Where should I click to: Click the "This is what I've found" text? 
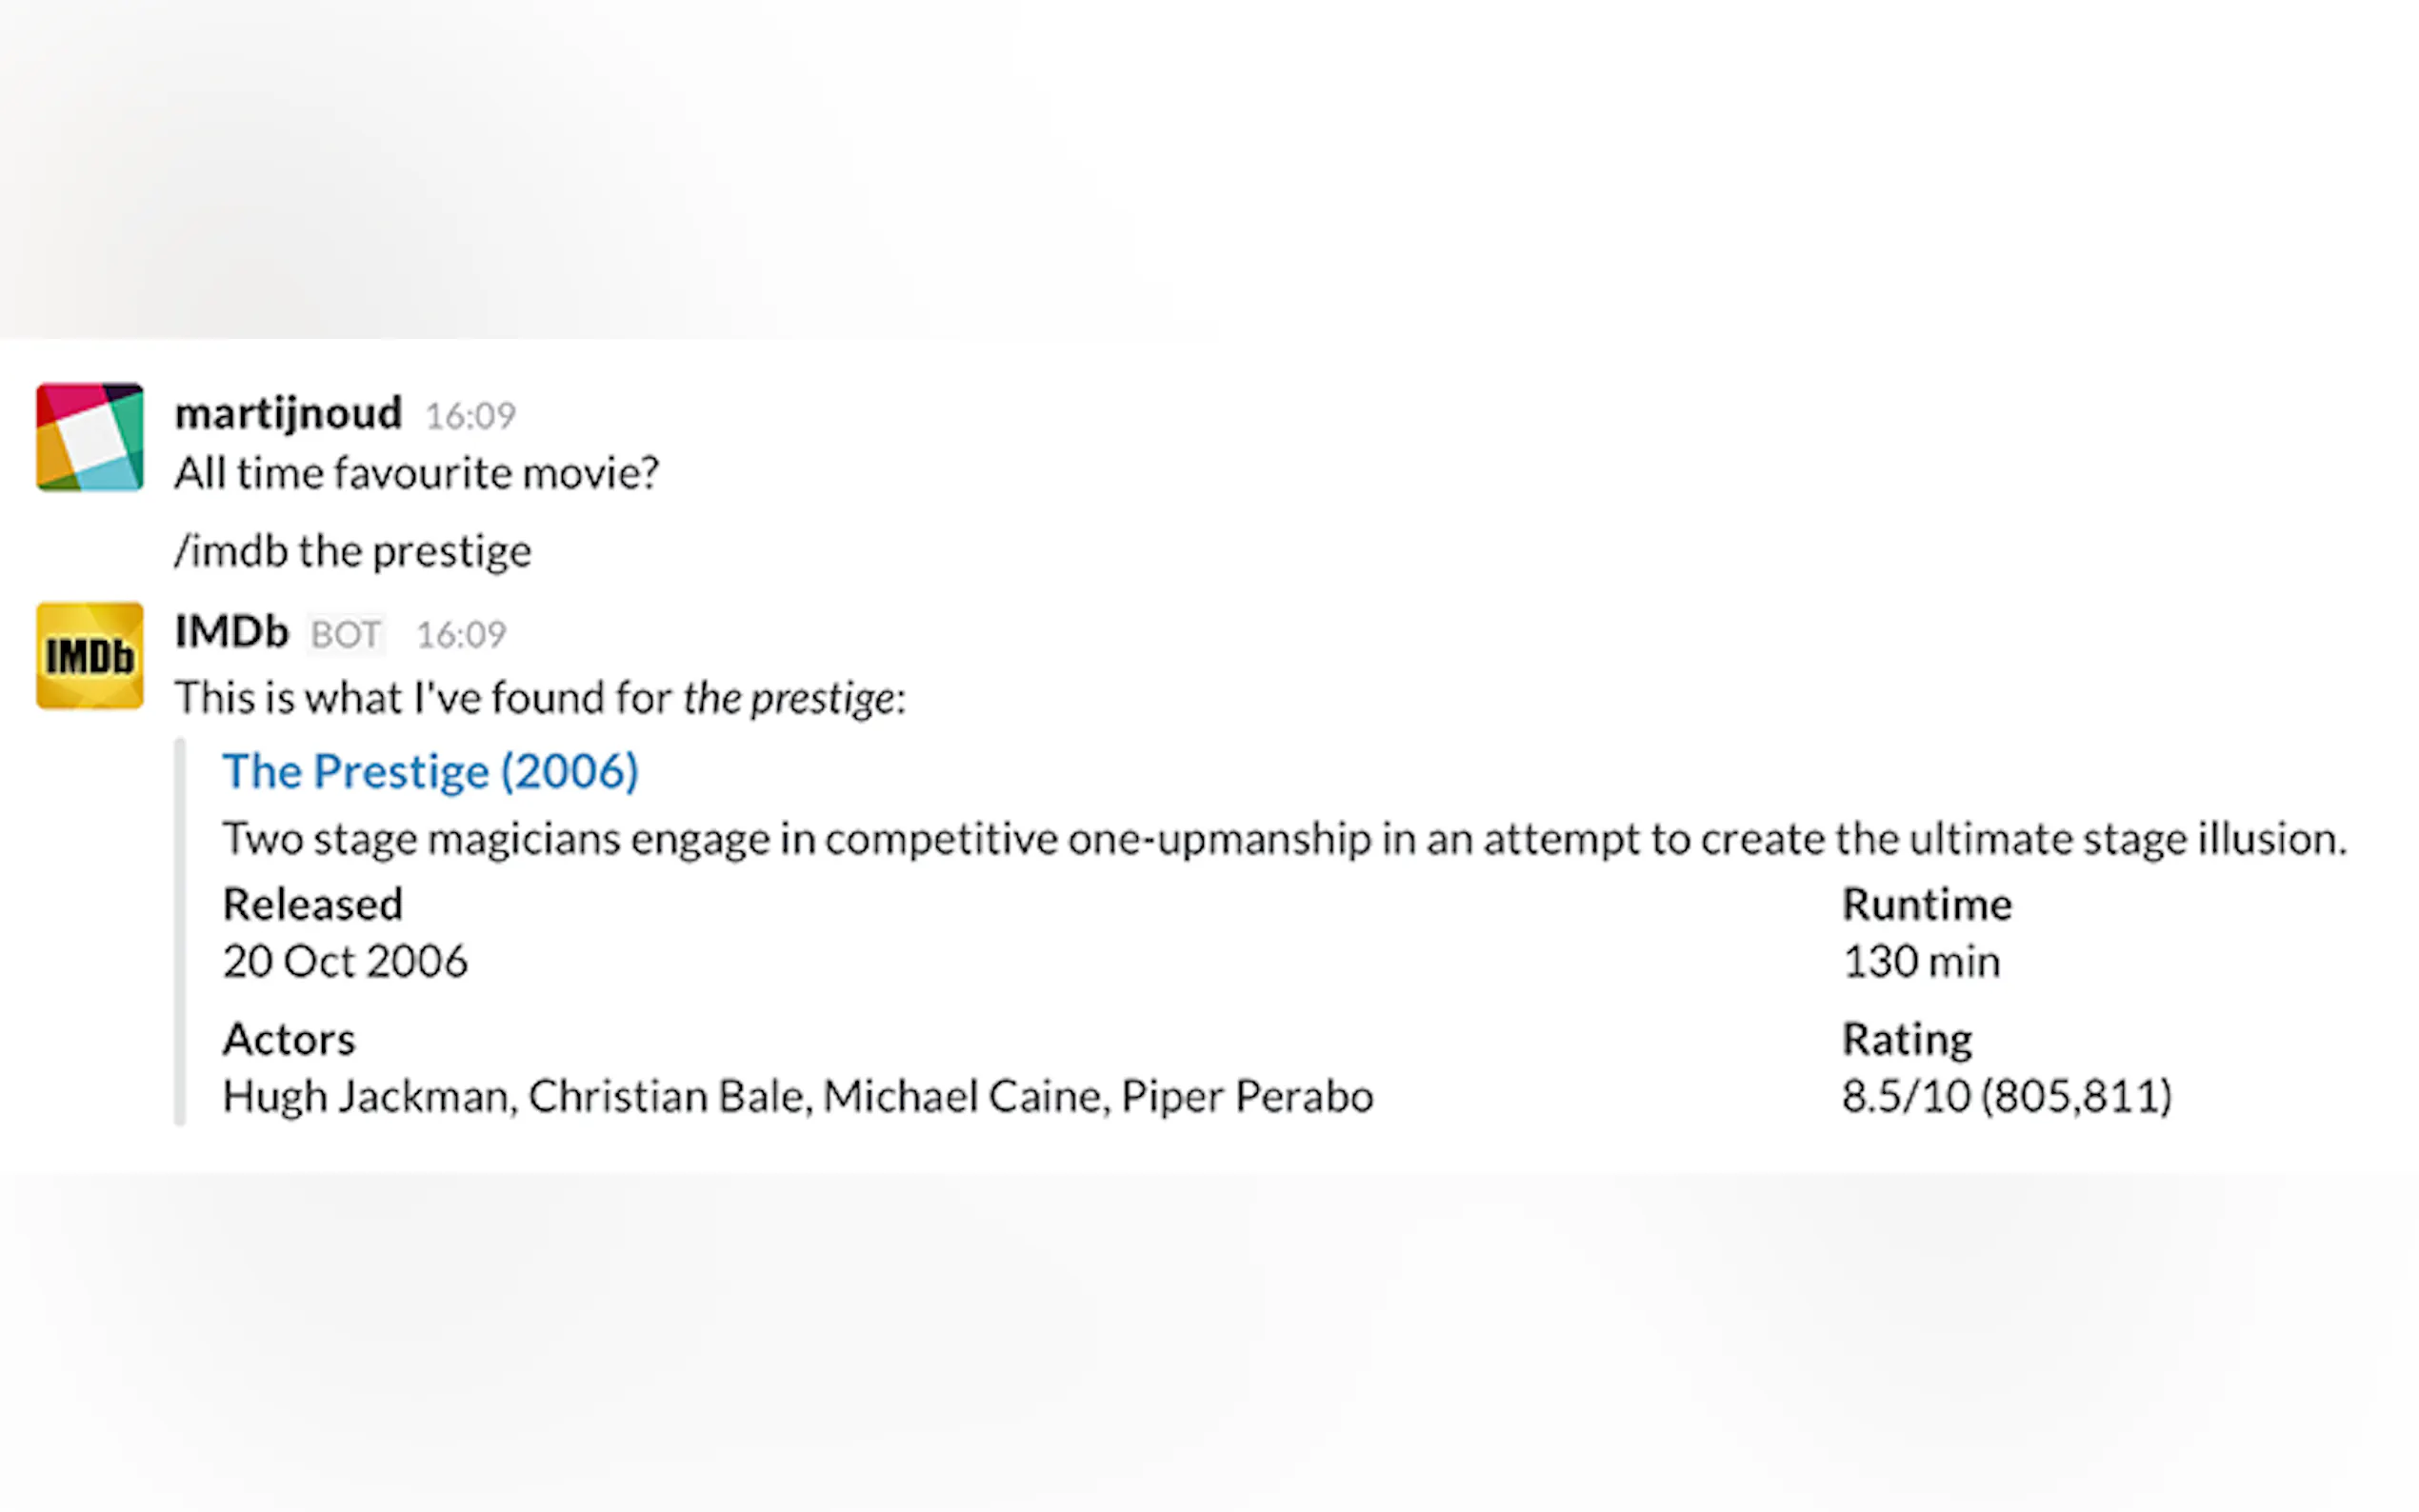(540, 698)
